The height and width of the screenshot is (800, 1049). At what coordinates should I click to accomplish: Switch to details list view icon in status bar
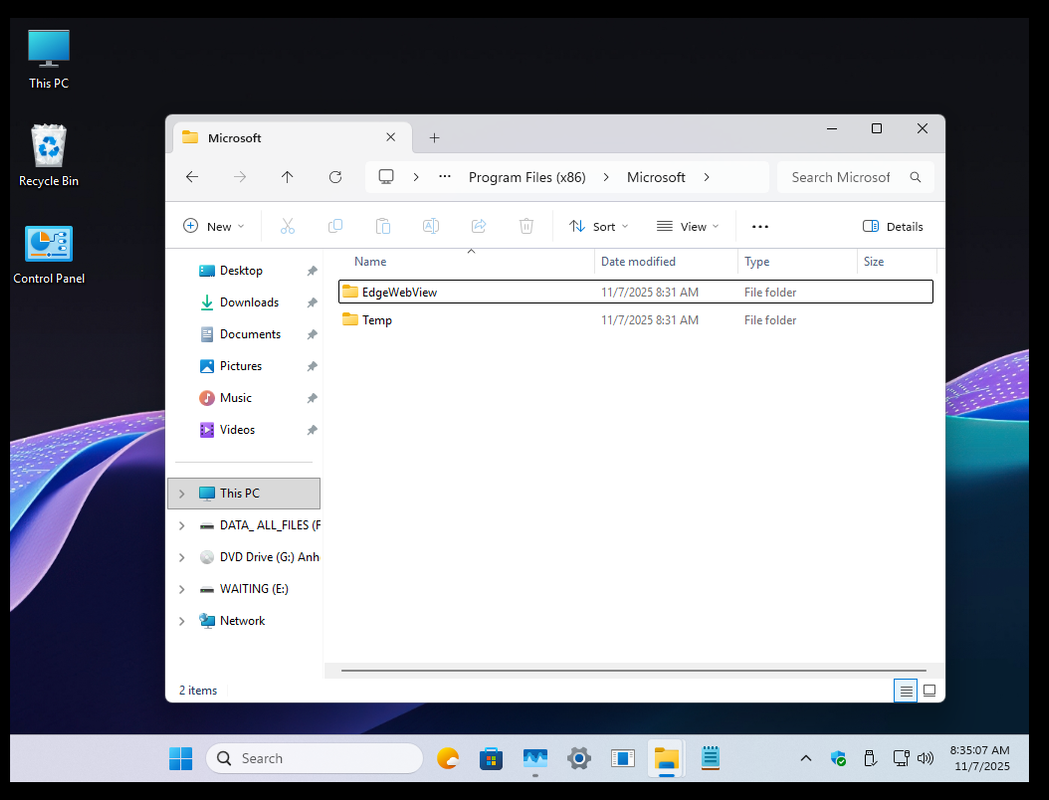pos(906,690)
